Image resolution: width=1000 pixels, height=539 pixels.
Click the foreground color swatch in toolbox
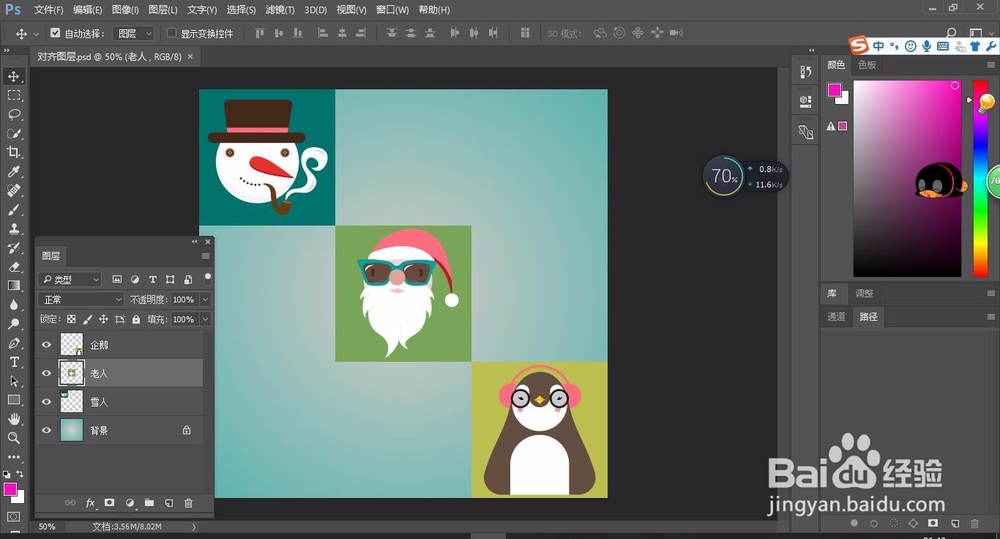pyautogui.click(x=10, y=489)
